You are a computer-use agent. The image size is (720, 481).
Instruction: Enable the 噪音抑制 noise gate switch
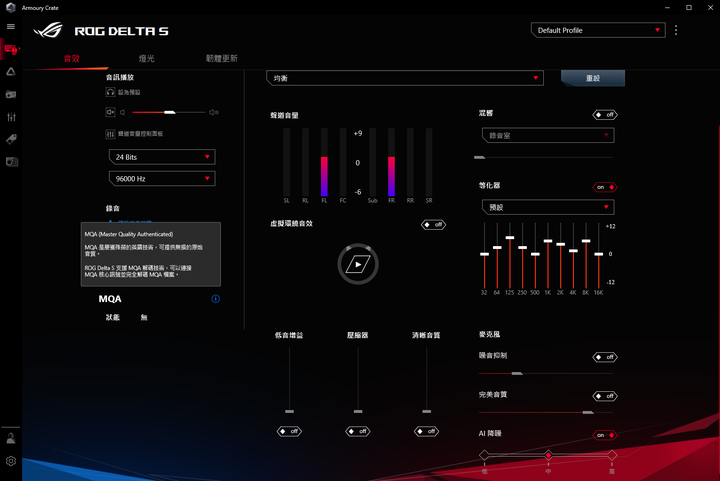[x=605, y=357]
